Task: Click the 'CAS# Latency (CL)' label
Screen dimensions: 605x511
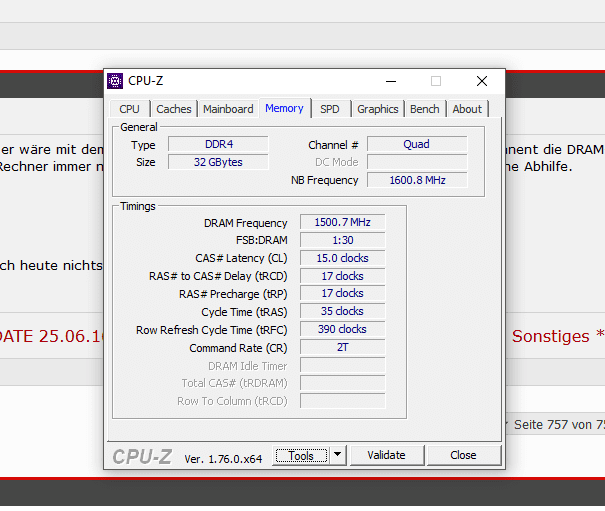Action: tap(241, 258)
